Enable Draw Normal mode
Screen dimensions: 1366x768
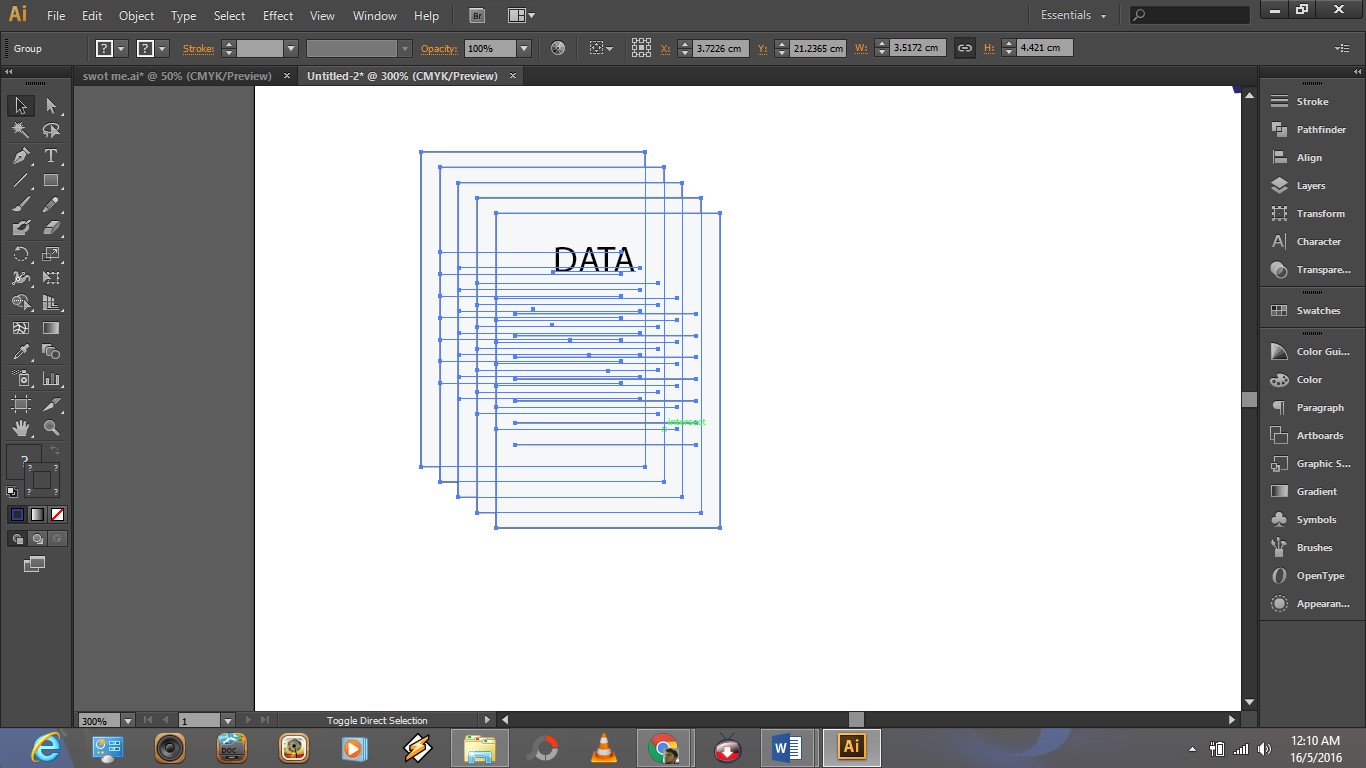click(17, 539)
